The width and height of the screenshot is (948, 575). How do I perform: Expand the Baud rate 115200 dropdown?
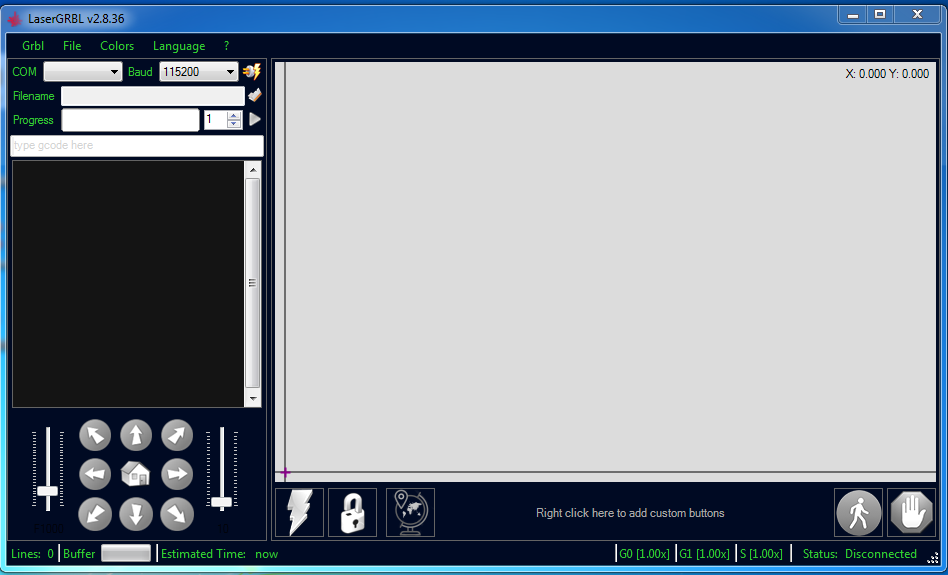point(199,72)
